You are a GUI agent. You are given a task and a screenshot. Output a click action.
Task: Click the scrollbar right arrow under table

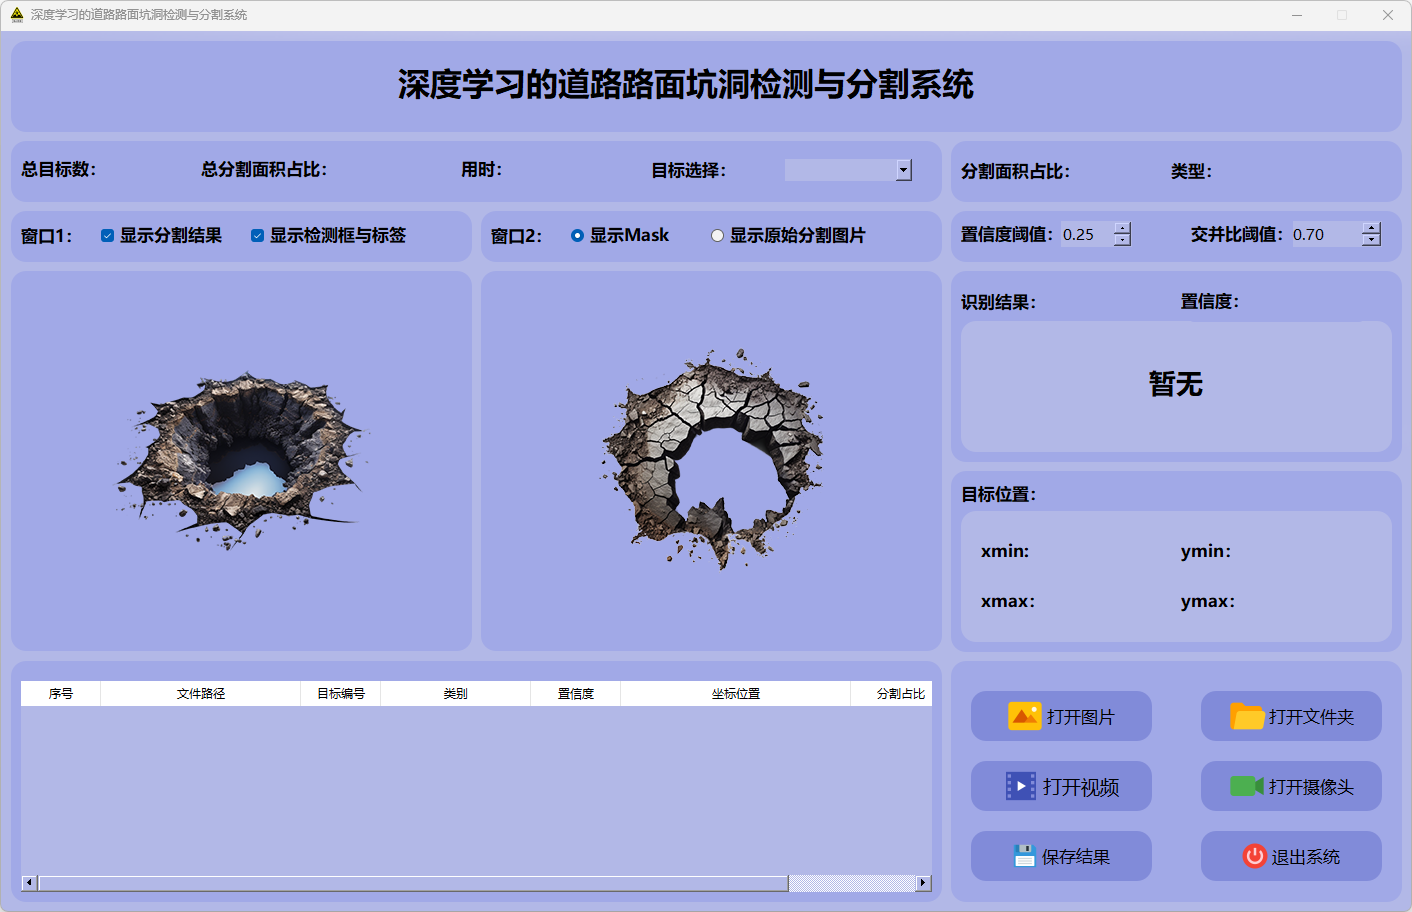[923, 883]
